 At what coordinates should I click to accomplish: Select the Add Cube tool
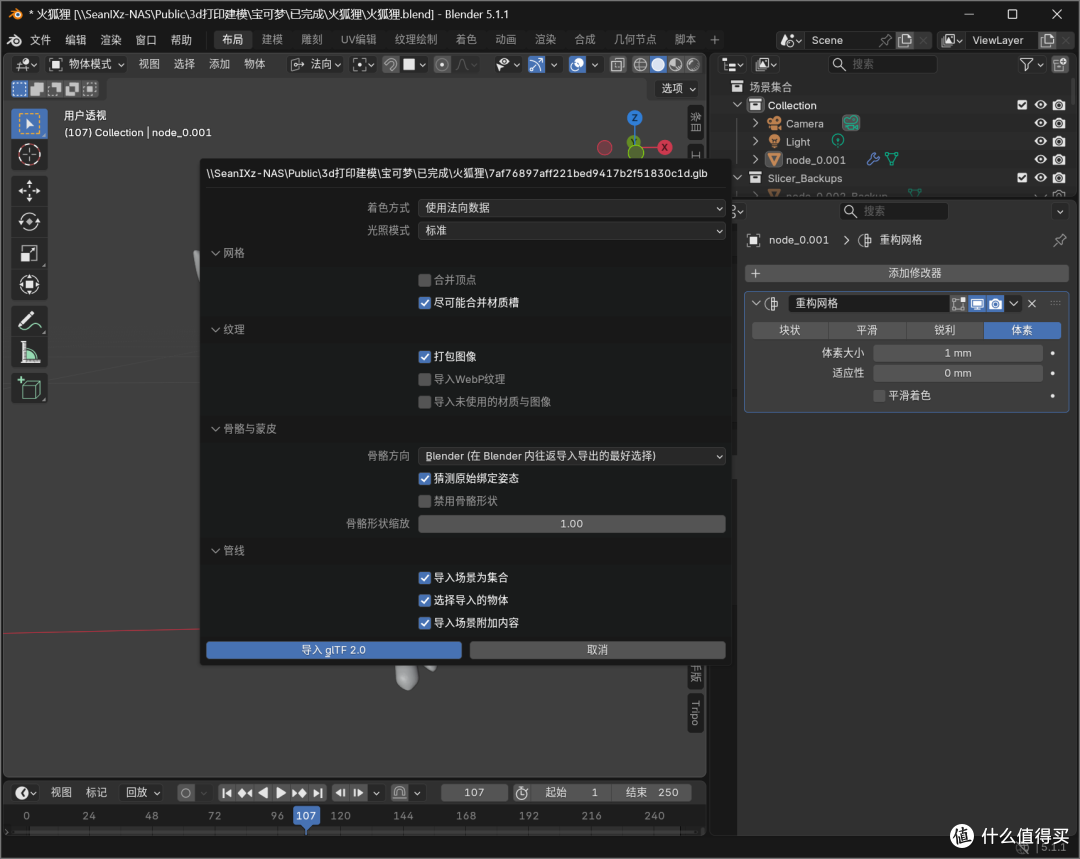click(x=29, y=389)
